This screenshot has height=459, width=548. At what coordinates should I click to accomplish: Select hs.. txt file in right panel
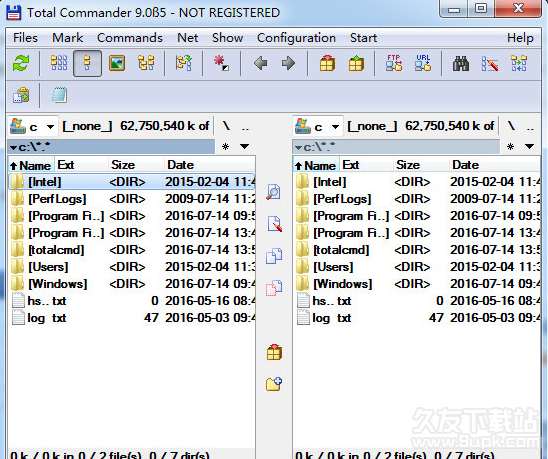pos(417,301)
